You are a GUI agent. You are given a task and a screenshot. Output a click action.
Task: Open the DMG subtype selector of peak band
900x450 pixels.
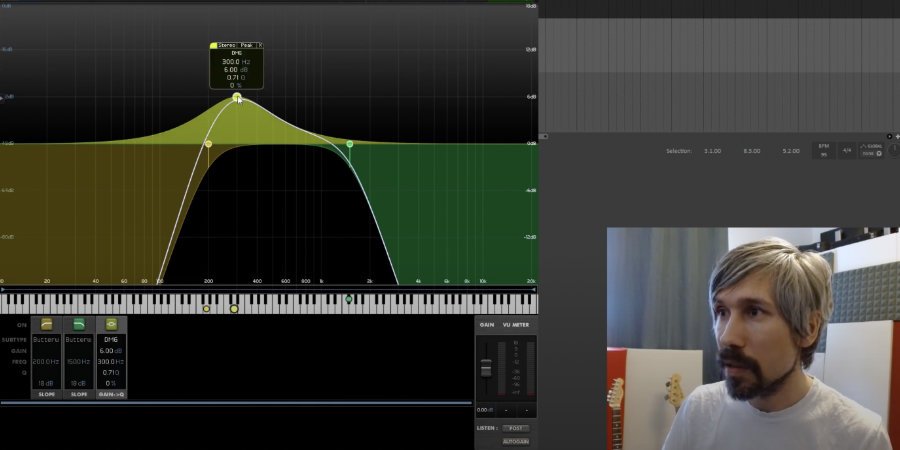coord(111,339)
